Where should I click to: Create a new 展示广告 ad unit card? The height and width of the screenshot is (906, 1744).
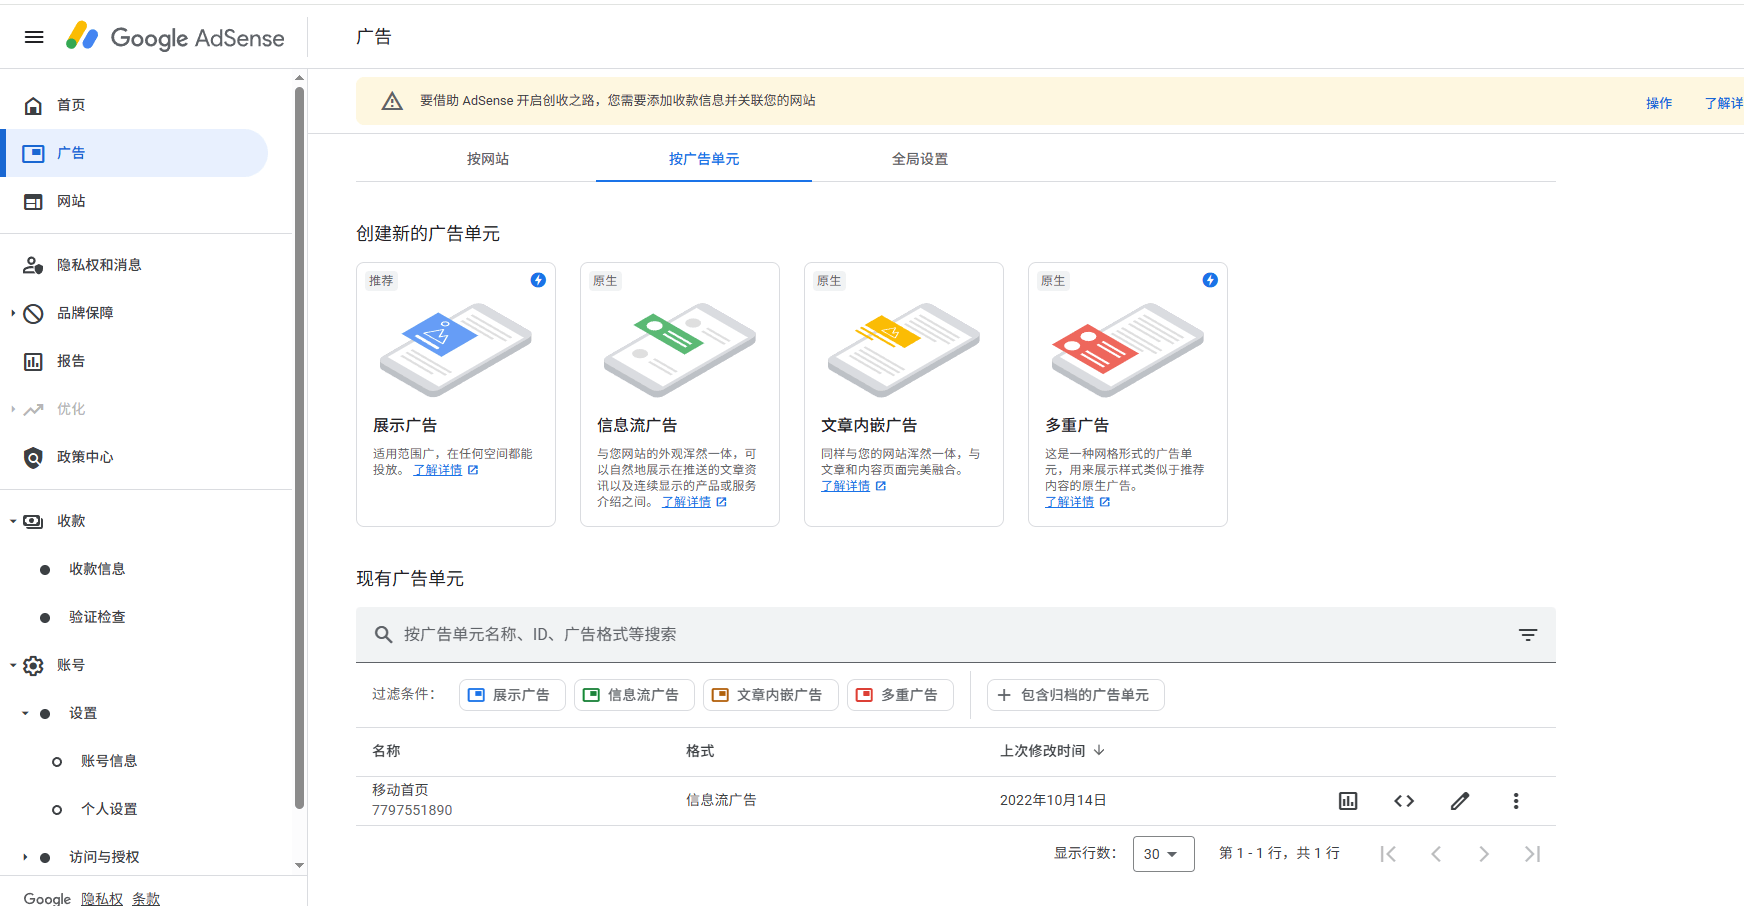click(456, 394)
